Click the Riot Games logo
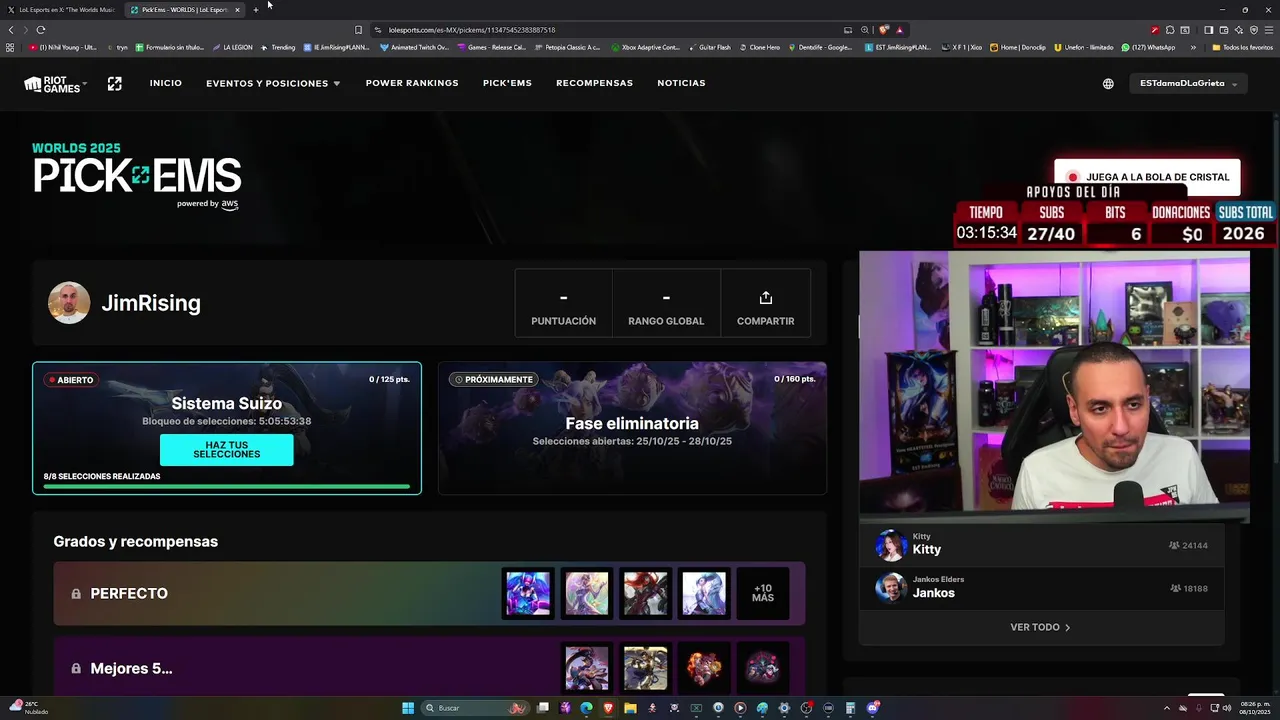 coord(53,84)
